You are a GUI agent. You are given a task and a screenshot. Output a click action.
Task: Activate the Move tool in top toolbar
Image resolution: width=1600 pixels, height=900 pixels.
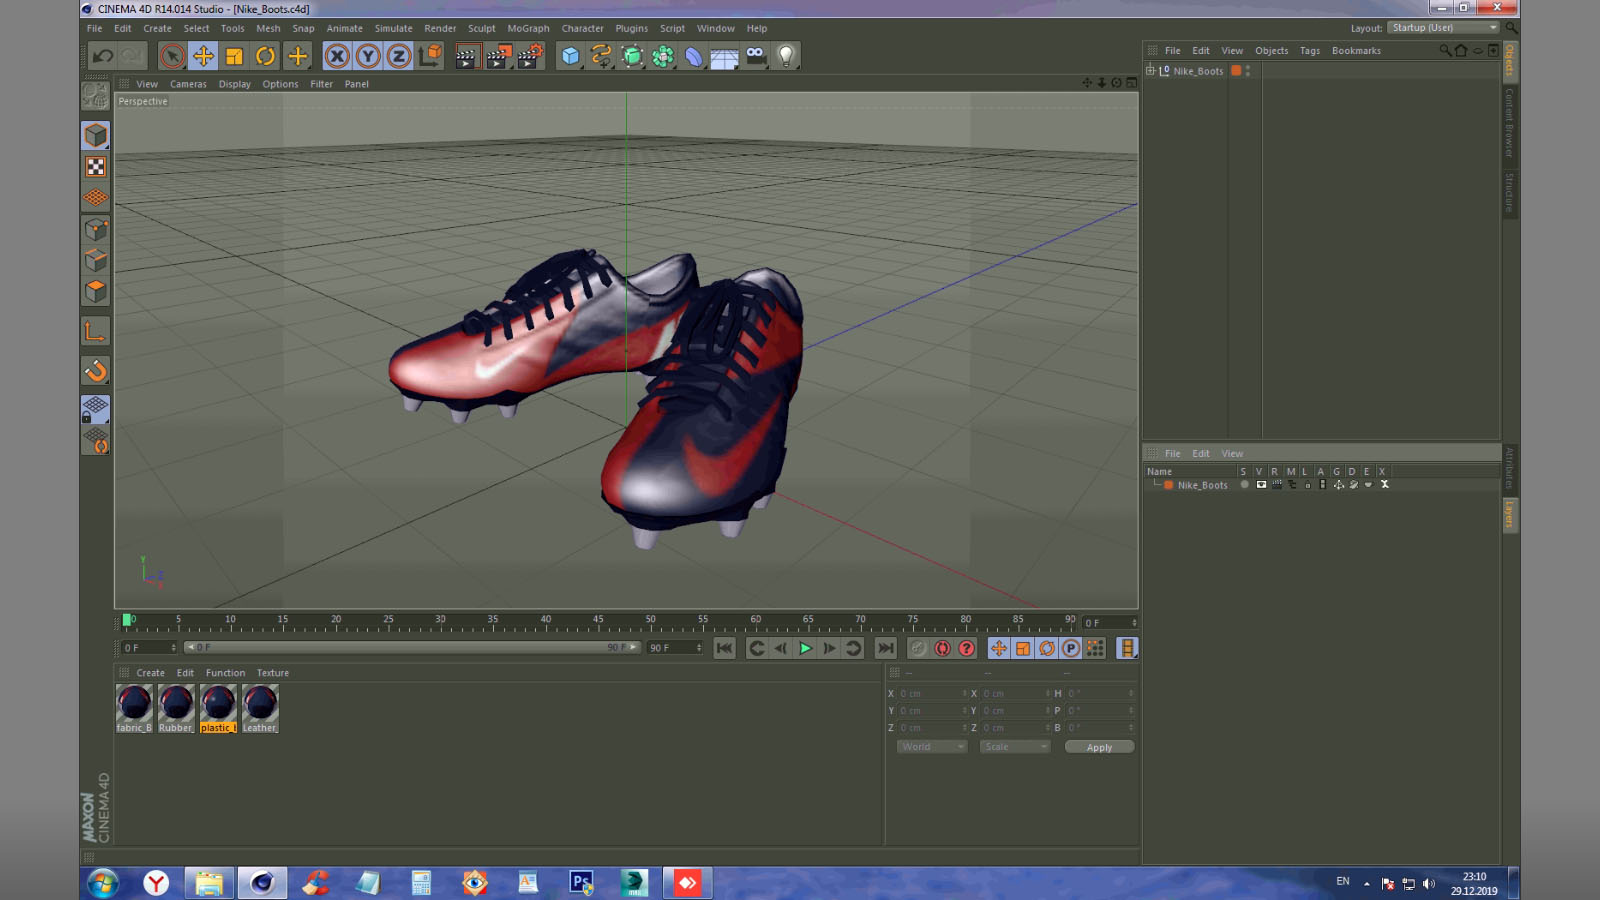coord(203,56)
